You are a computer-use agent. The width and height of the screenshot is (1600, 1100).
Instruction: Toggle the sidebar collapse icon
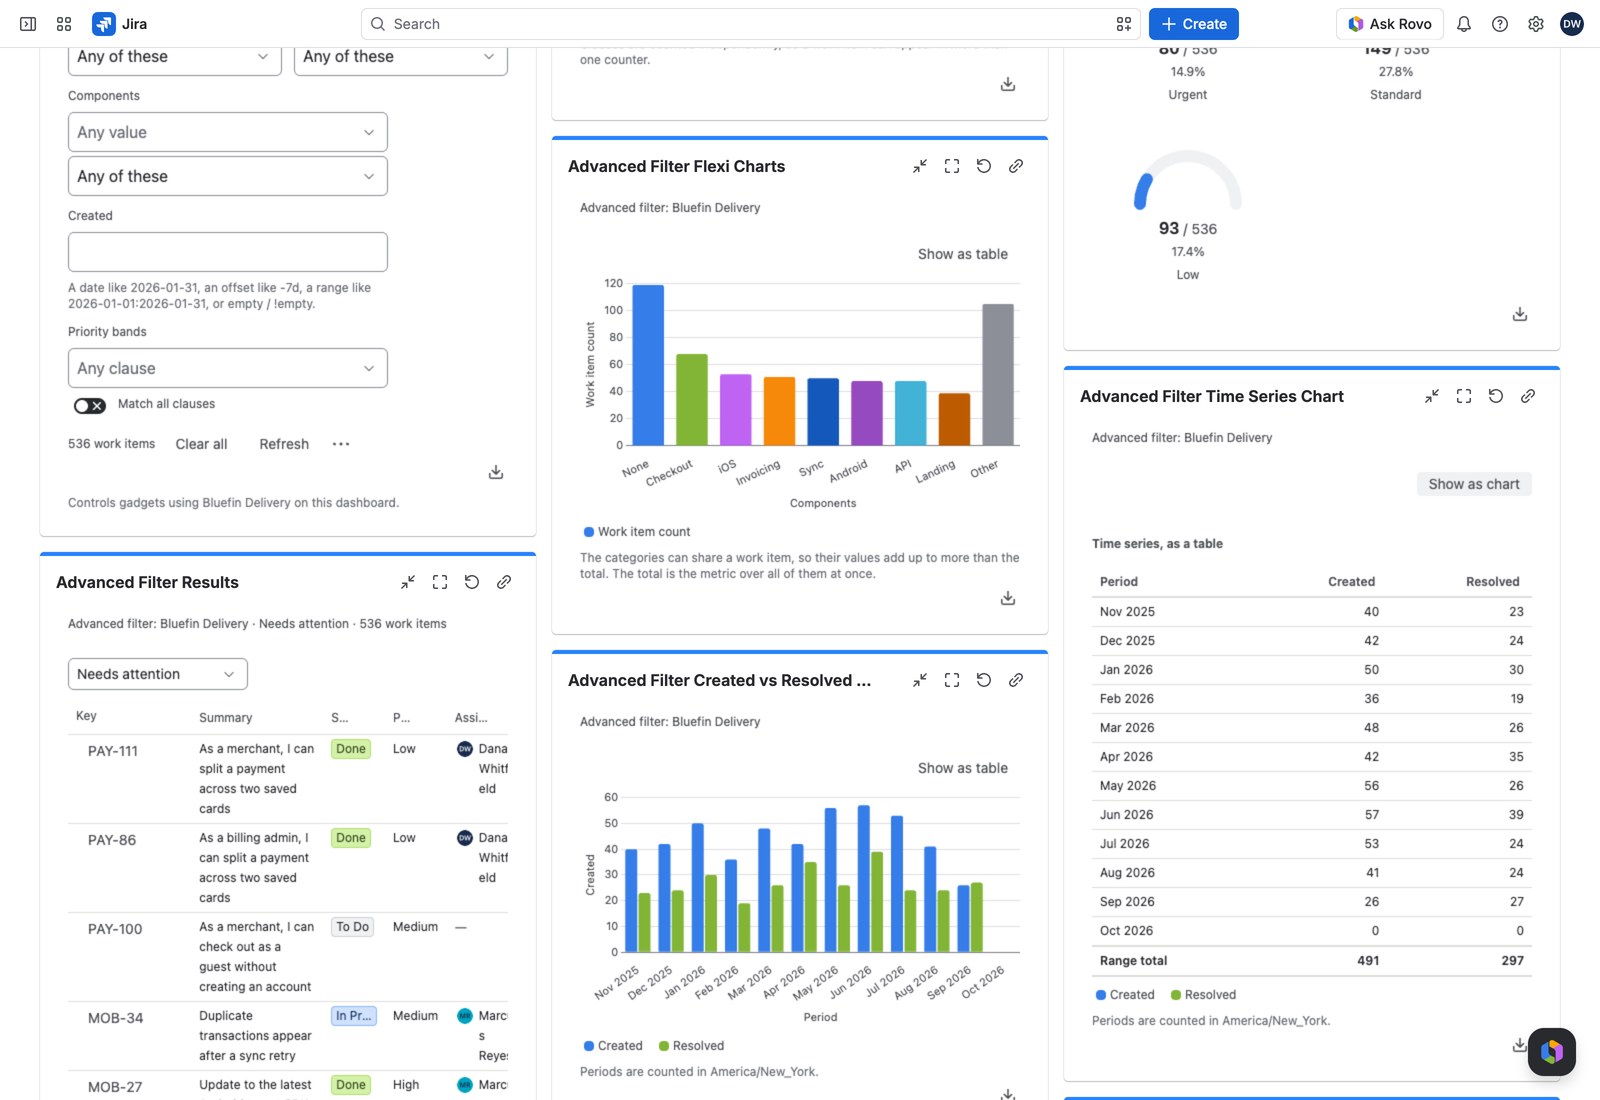(28, 24)
